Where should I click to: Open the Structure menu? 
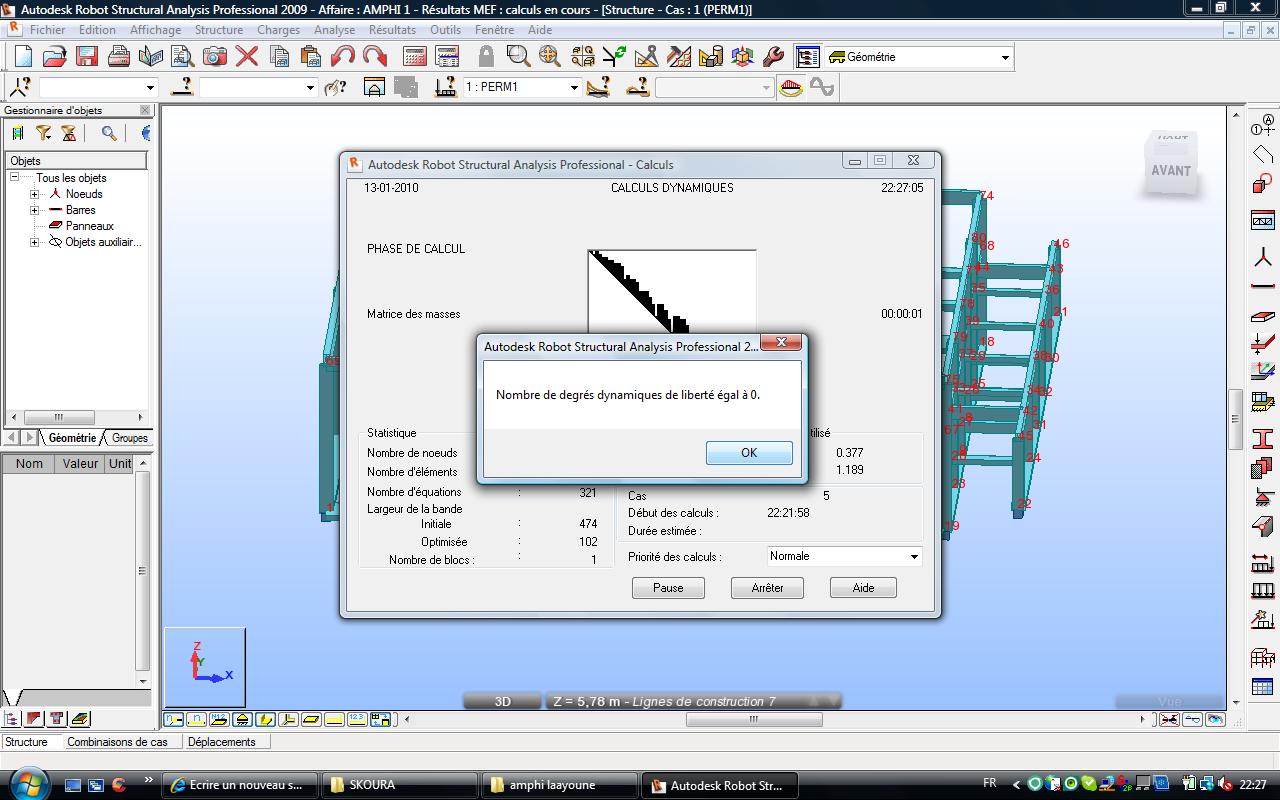219,30
